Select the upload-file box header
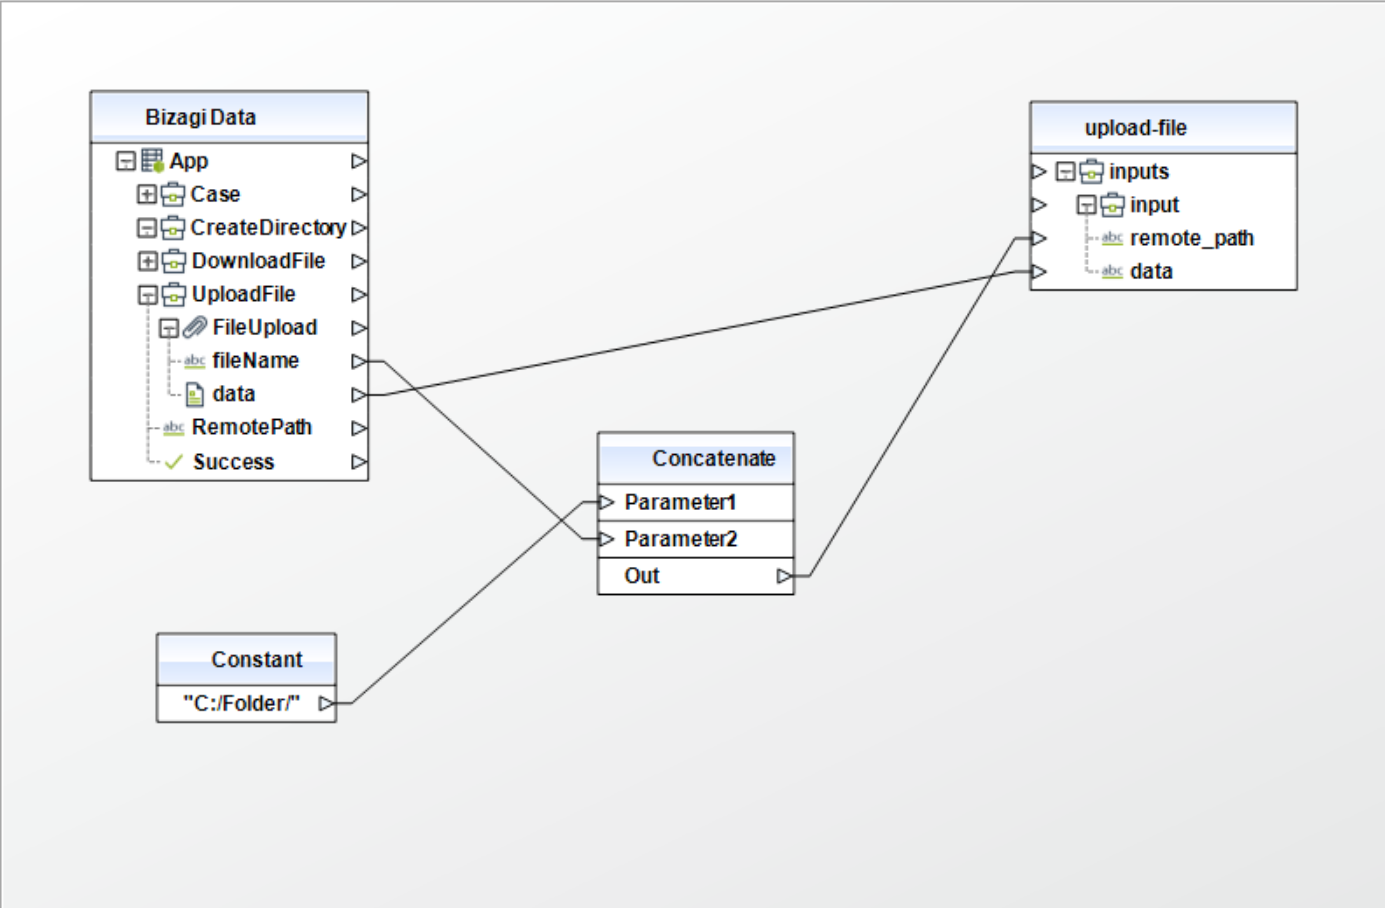 pyautogui.click(x=1163, y=127)
